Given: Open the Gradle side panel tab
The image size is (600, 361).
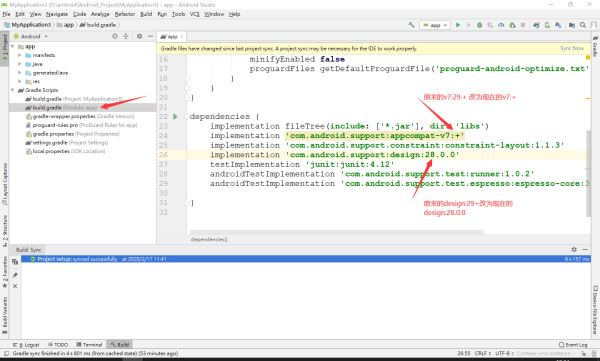Looking at the screenshot, I should click(x=595, y=46).
